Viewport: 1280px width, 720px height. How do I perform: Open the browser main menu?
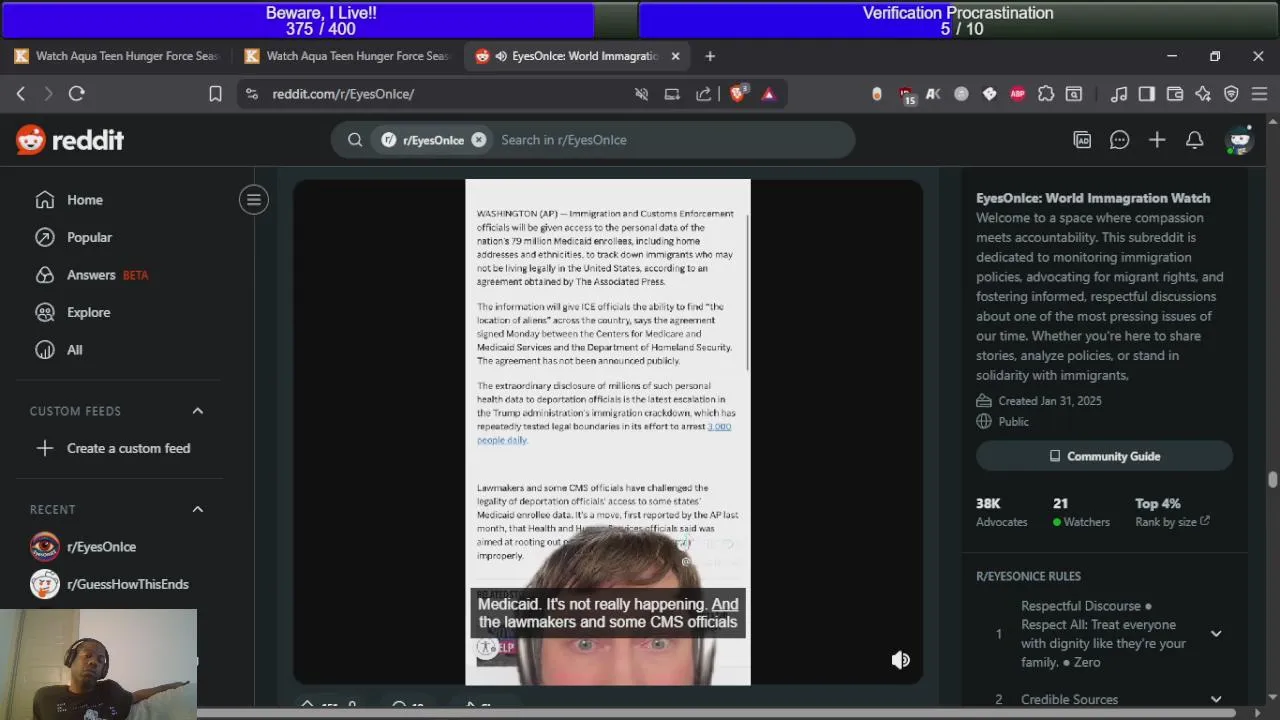coord(1259,94)
